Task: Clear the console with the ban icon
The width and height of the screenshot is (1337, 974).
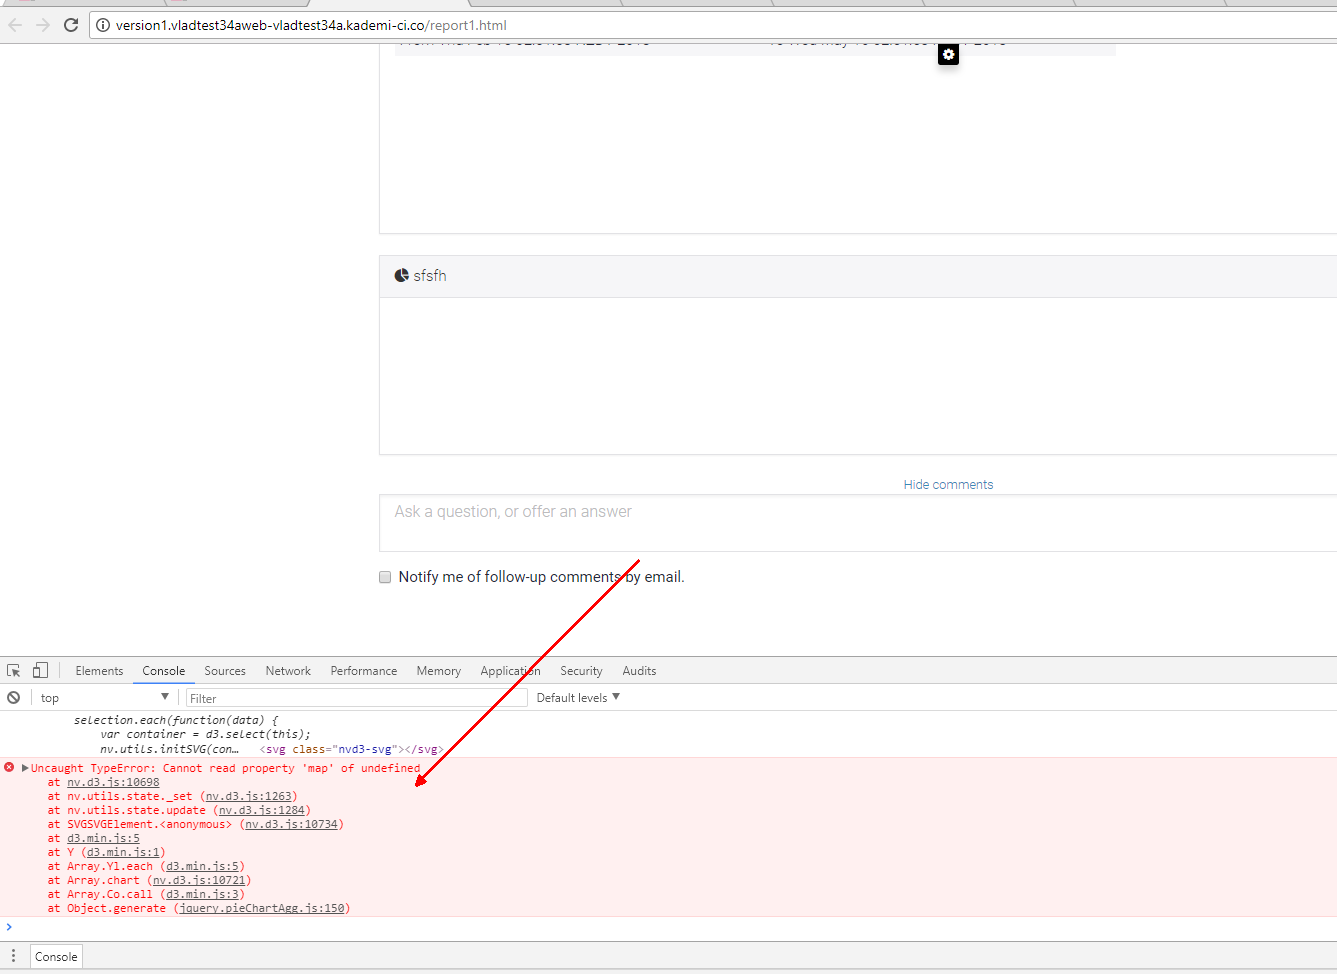Action: 14,698
